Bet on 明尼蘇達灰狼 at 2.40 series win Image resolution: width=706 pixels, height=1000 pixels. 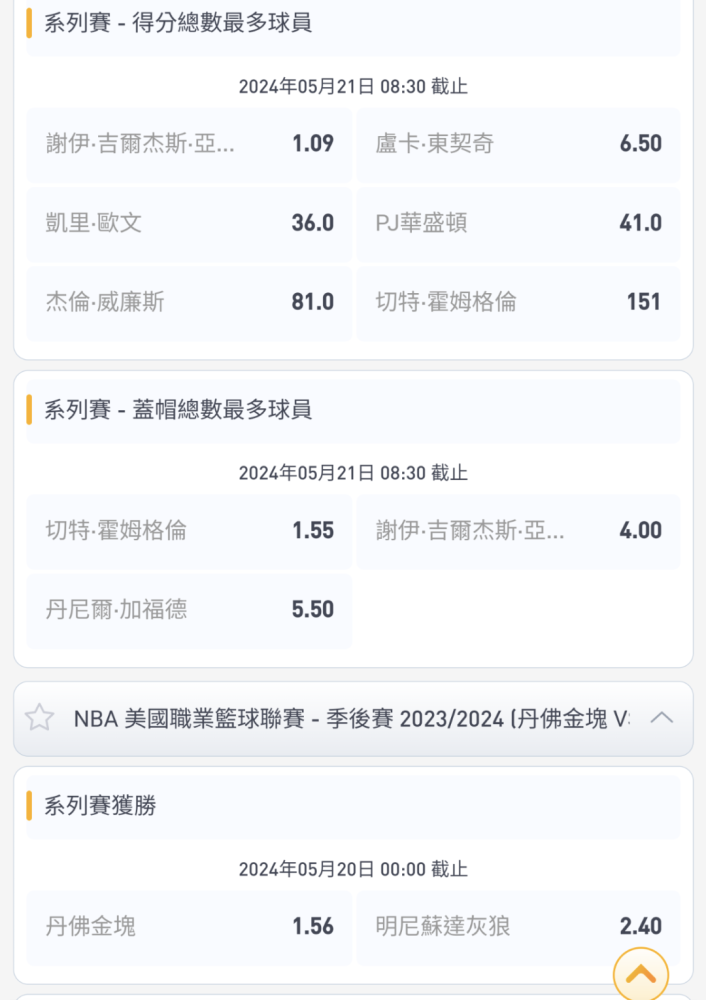click(x=518, y=927)
